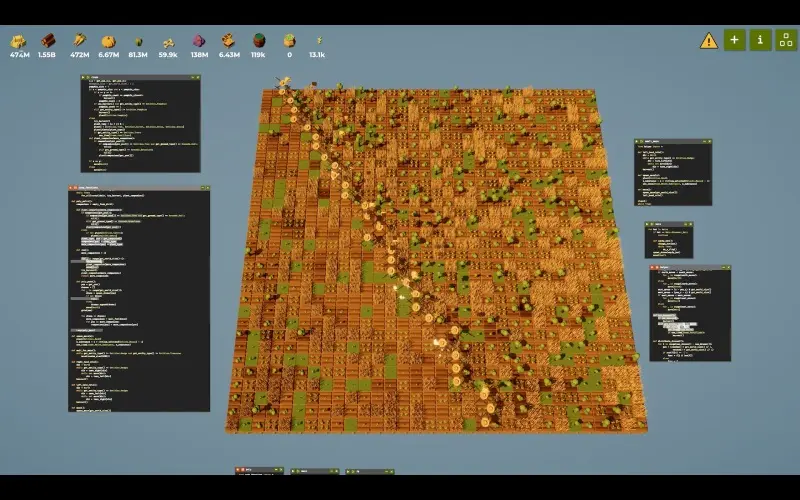Viewport: 800px width, 500px height.
Task: Click the resource icon showing 119k
Action: (x=258, y=41)
